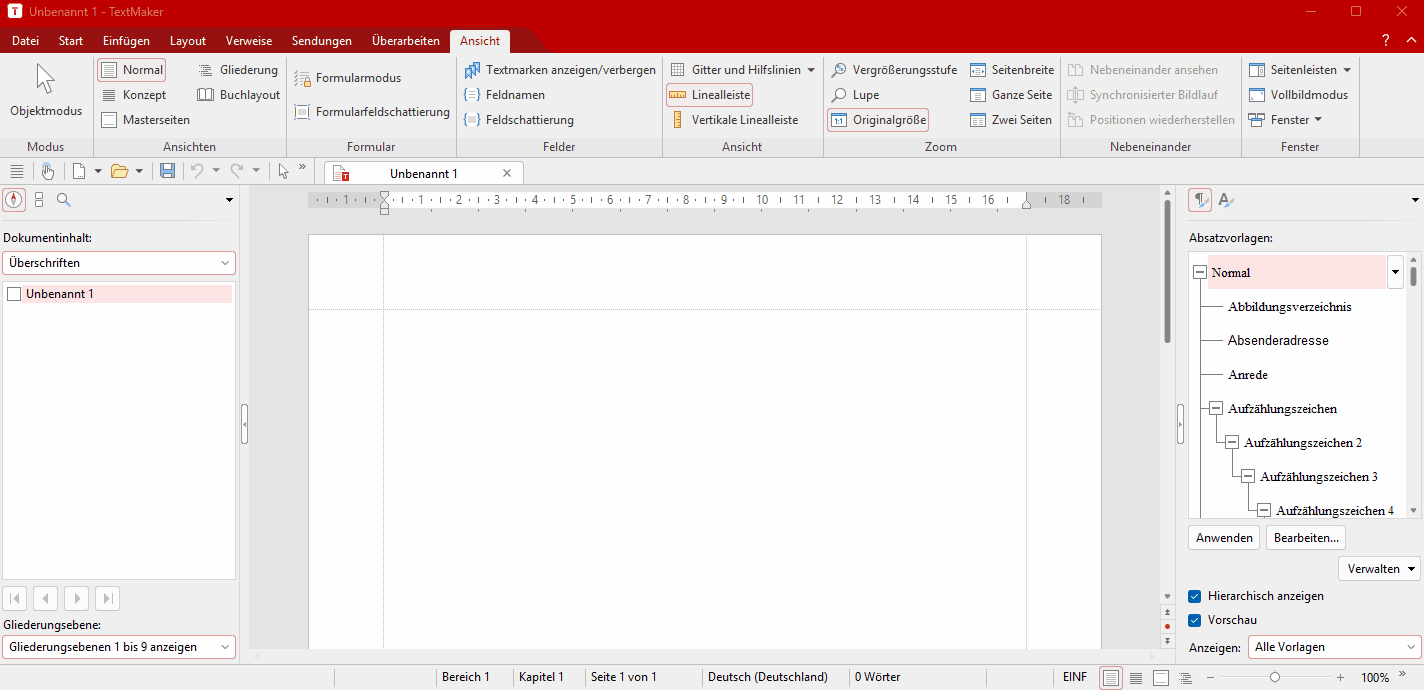Image resolution: width=1424 pixels, height=690 pixels.
Task: Expand Gliederungsebene selection dropdown
Action: click(119, 647)
